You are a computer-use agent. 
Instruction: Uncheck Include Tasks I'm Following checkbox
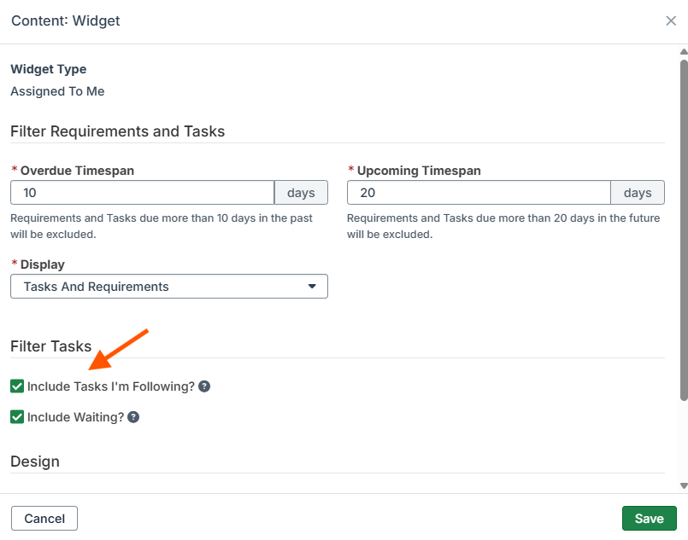click(17, 386)
